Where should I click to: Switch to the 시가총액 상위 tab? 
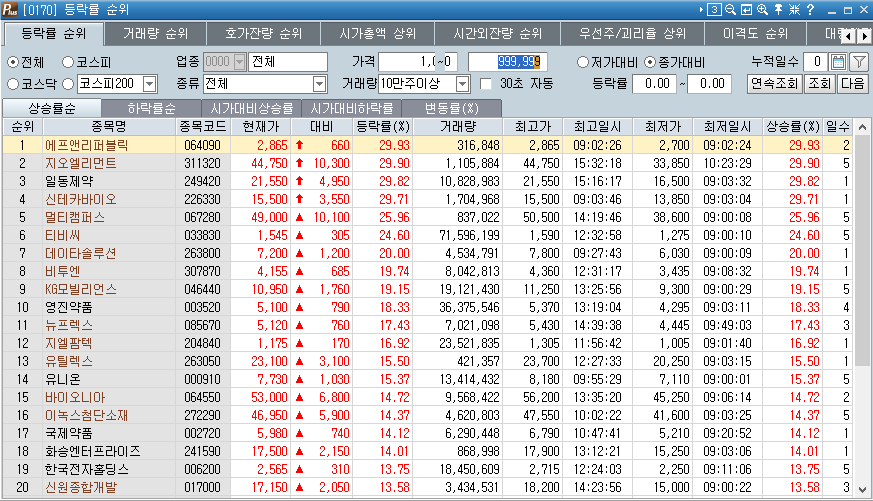point(377,34)
